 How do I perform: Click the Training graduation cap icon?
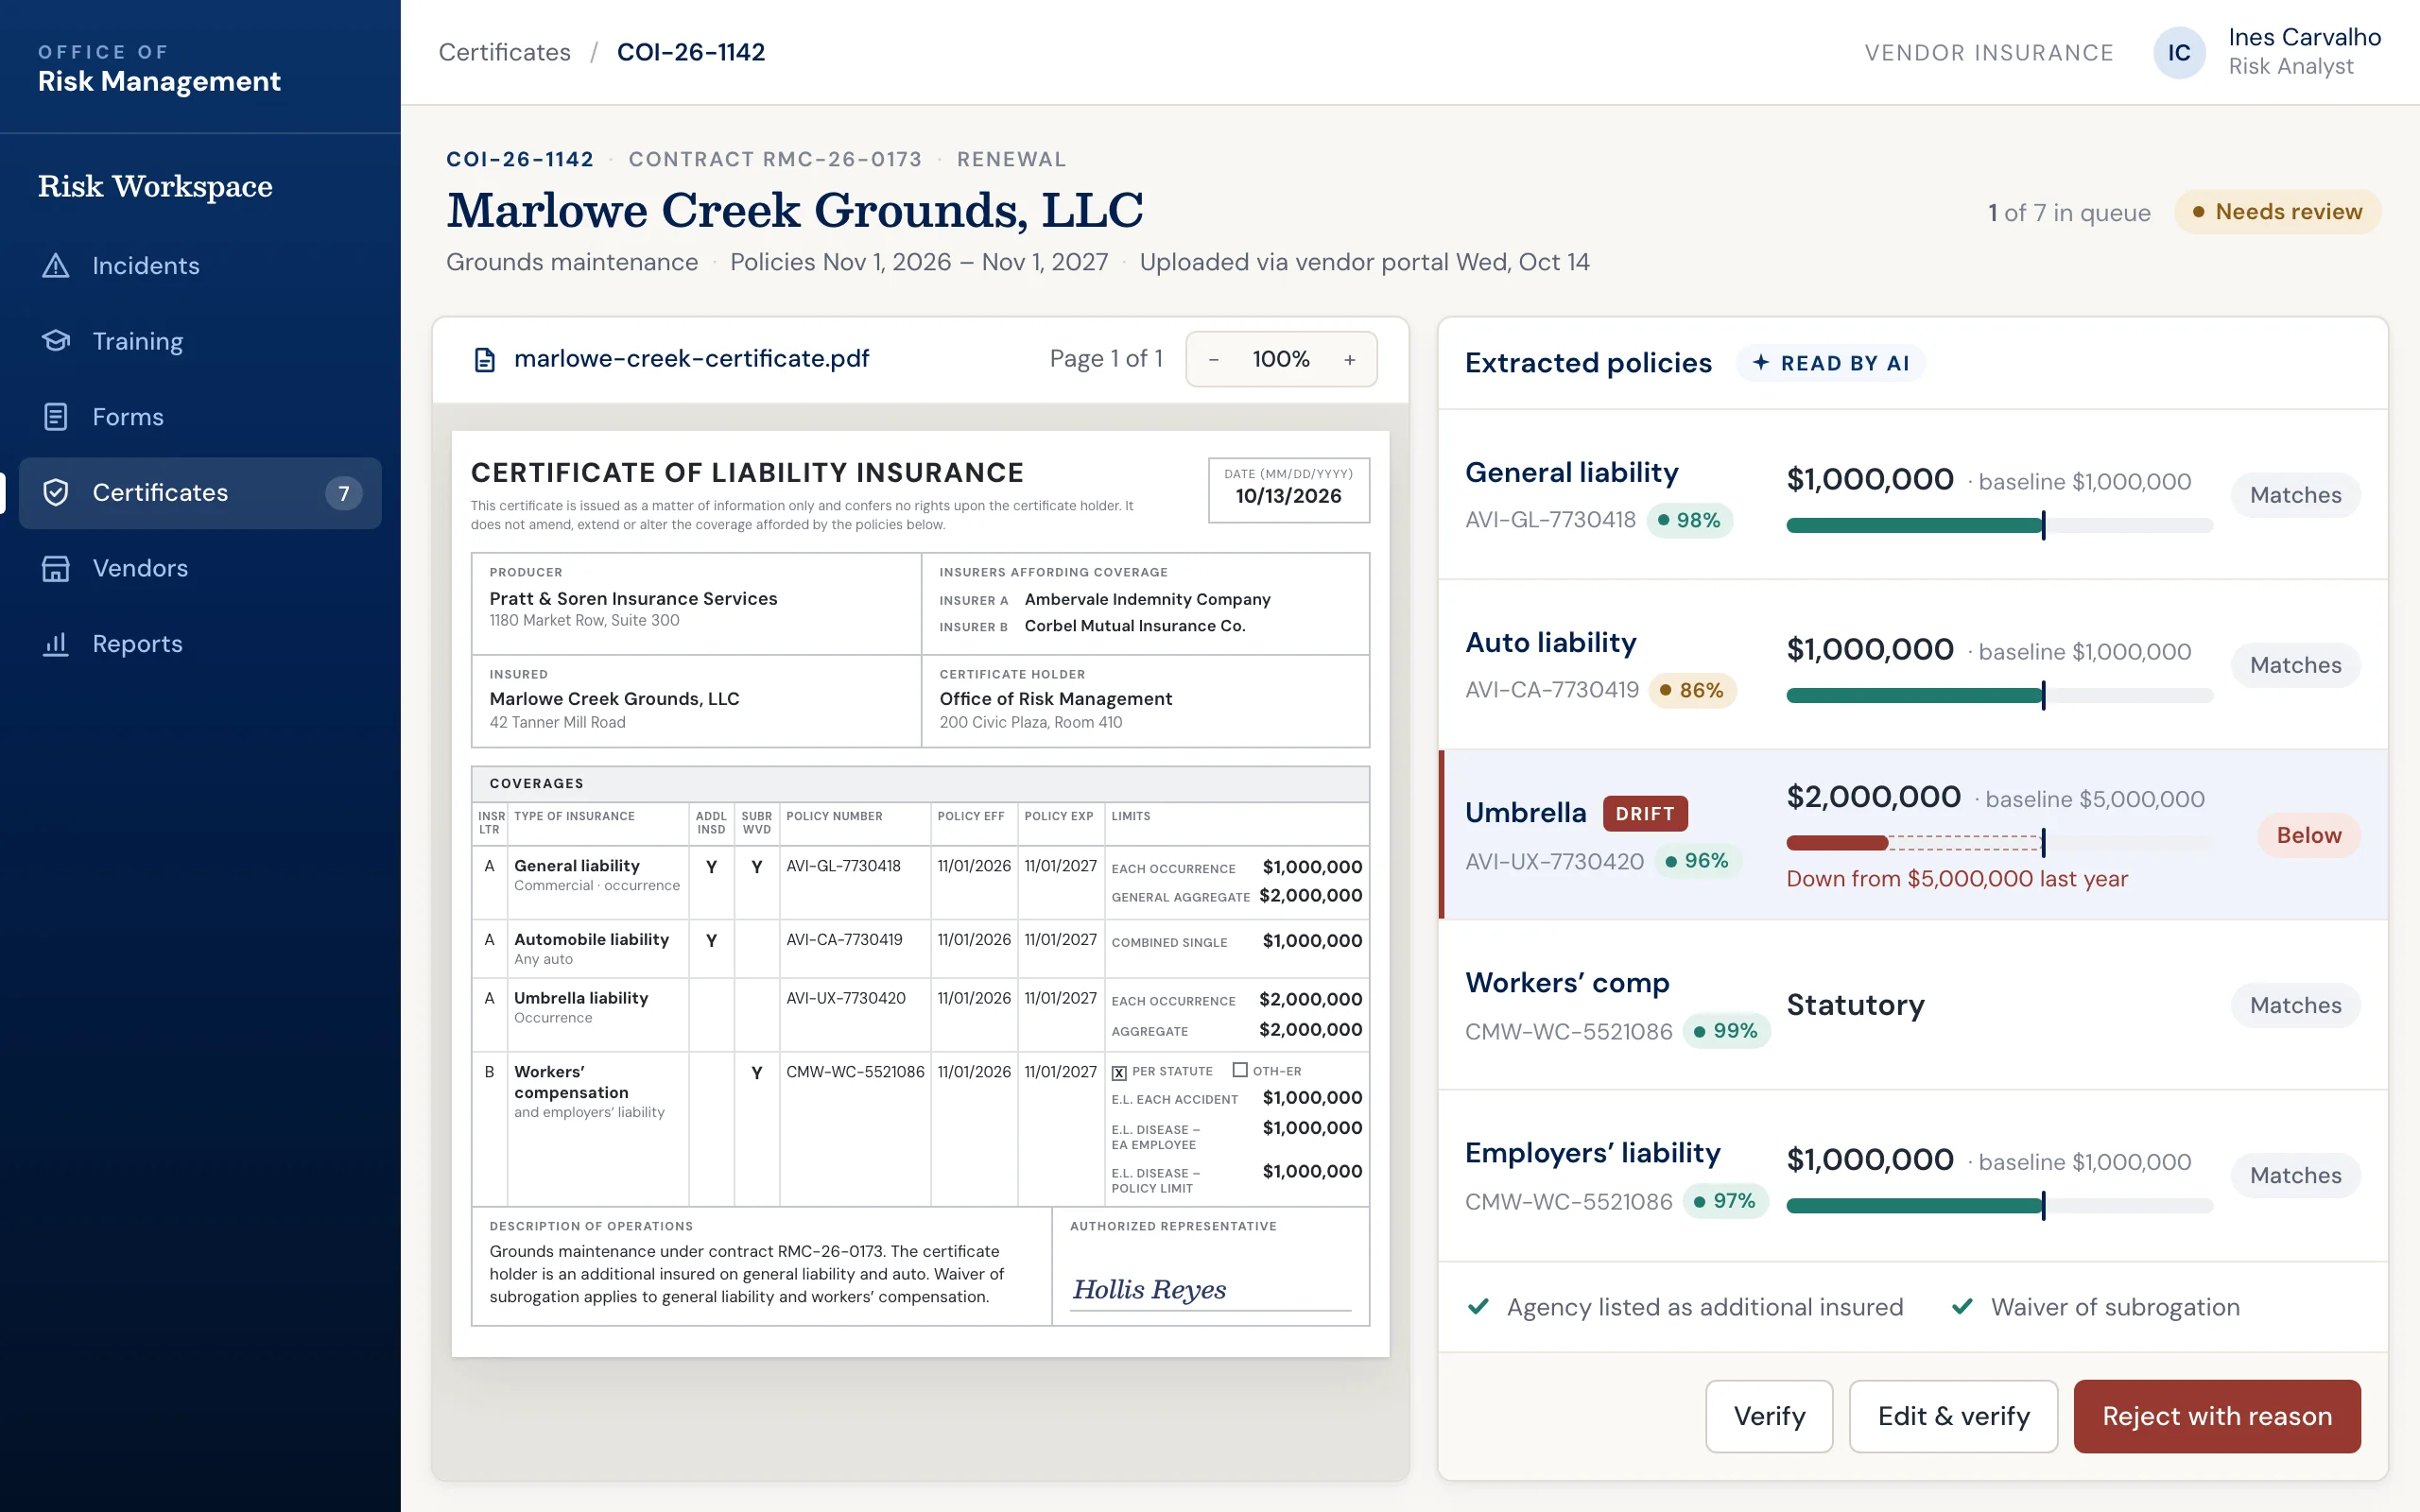point(56,341)
